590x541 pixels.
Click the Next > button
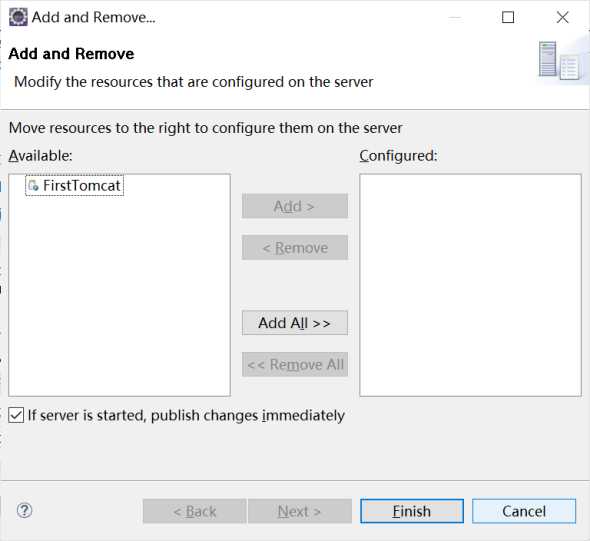click(300, 511)
